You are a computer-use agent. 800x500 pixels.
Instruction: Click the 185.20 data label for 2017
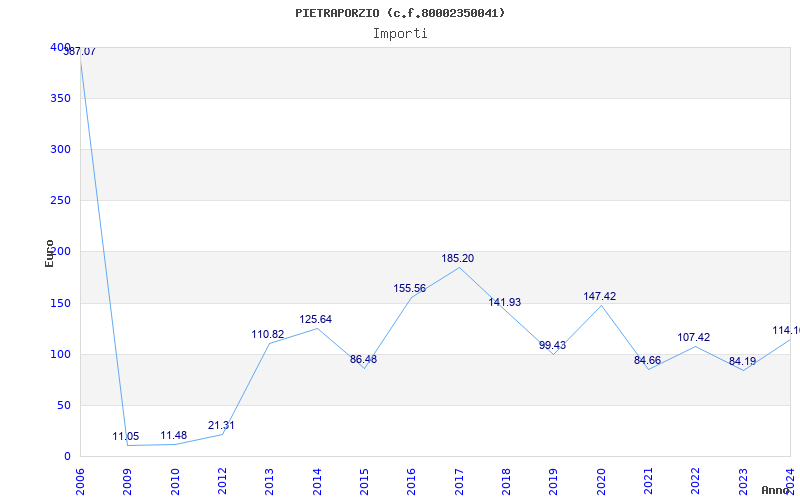pos(458,259)
